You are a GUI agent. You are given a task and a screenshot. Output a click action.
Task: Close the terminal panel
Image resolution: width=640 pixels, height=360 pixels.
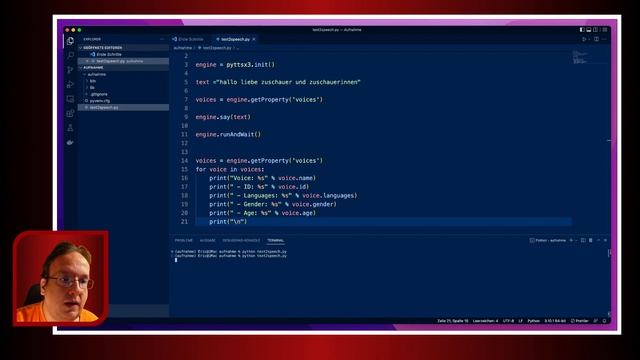point(605,240)
